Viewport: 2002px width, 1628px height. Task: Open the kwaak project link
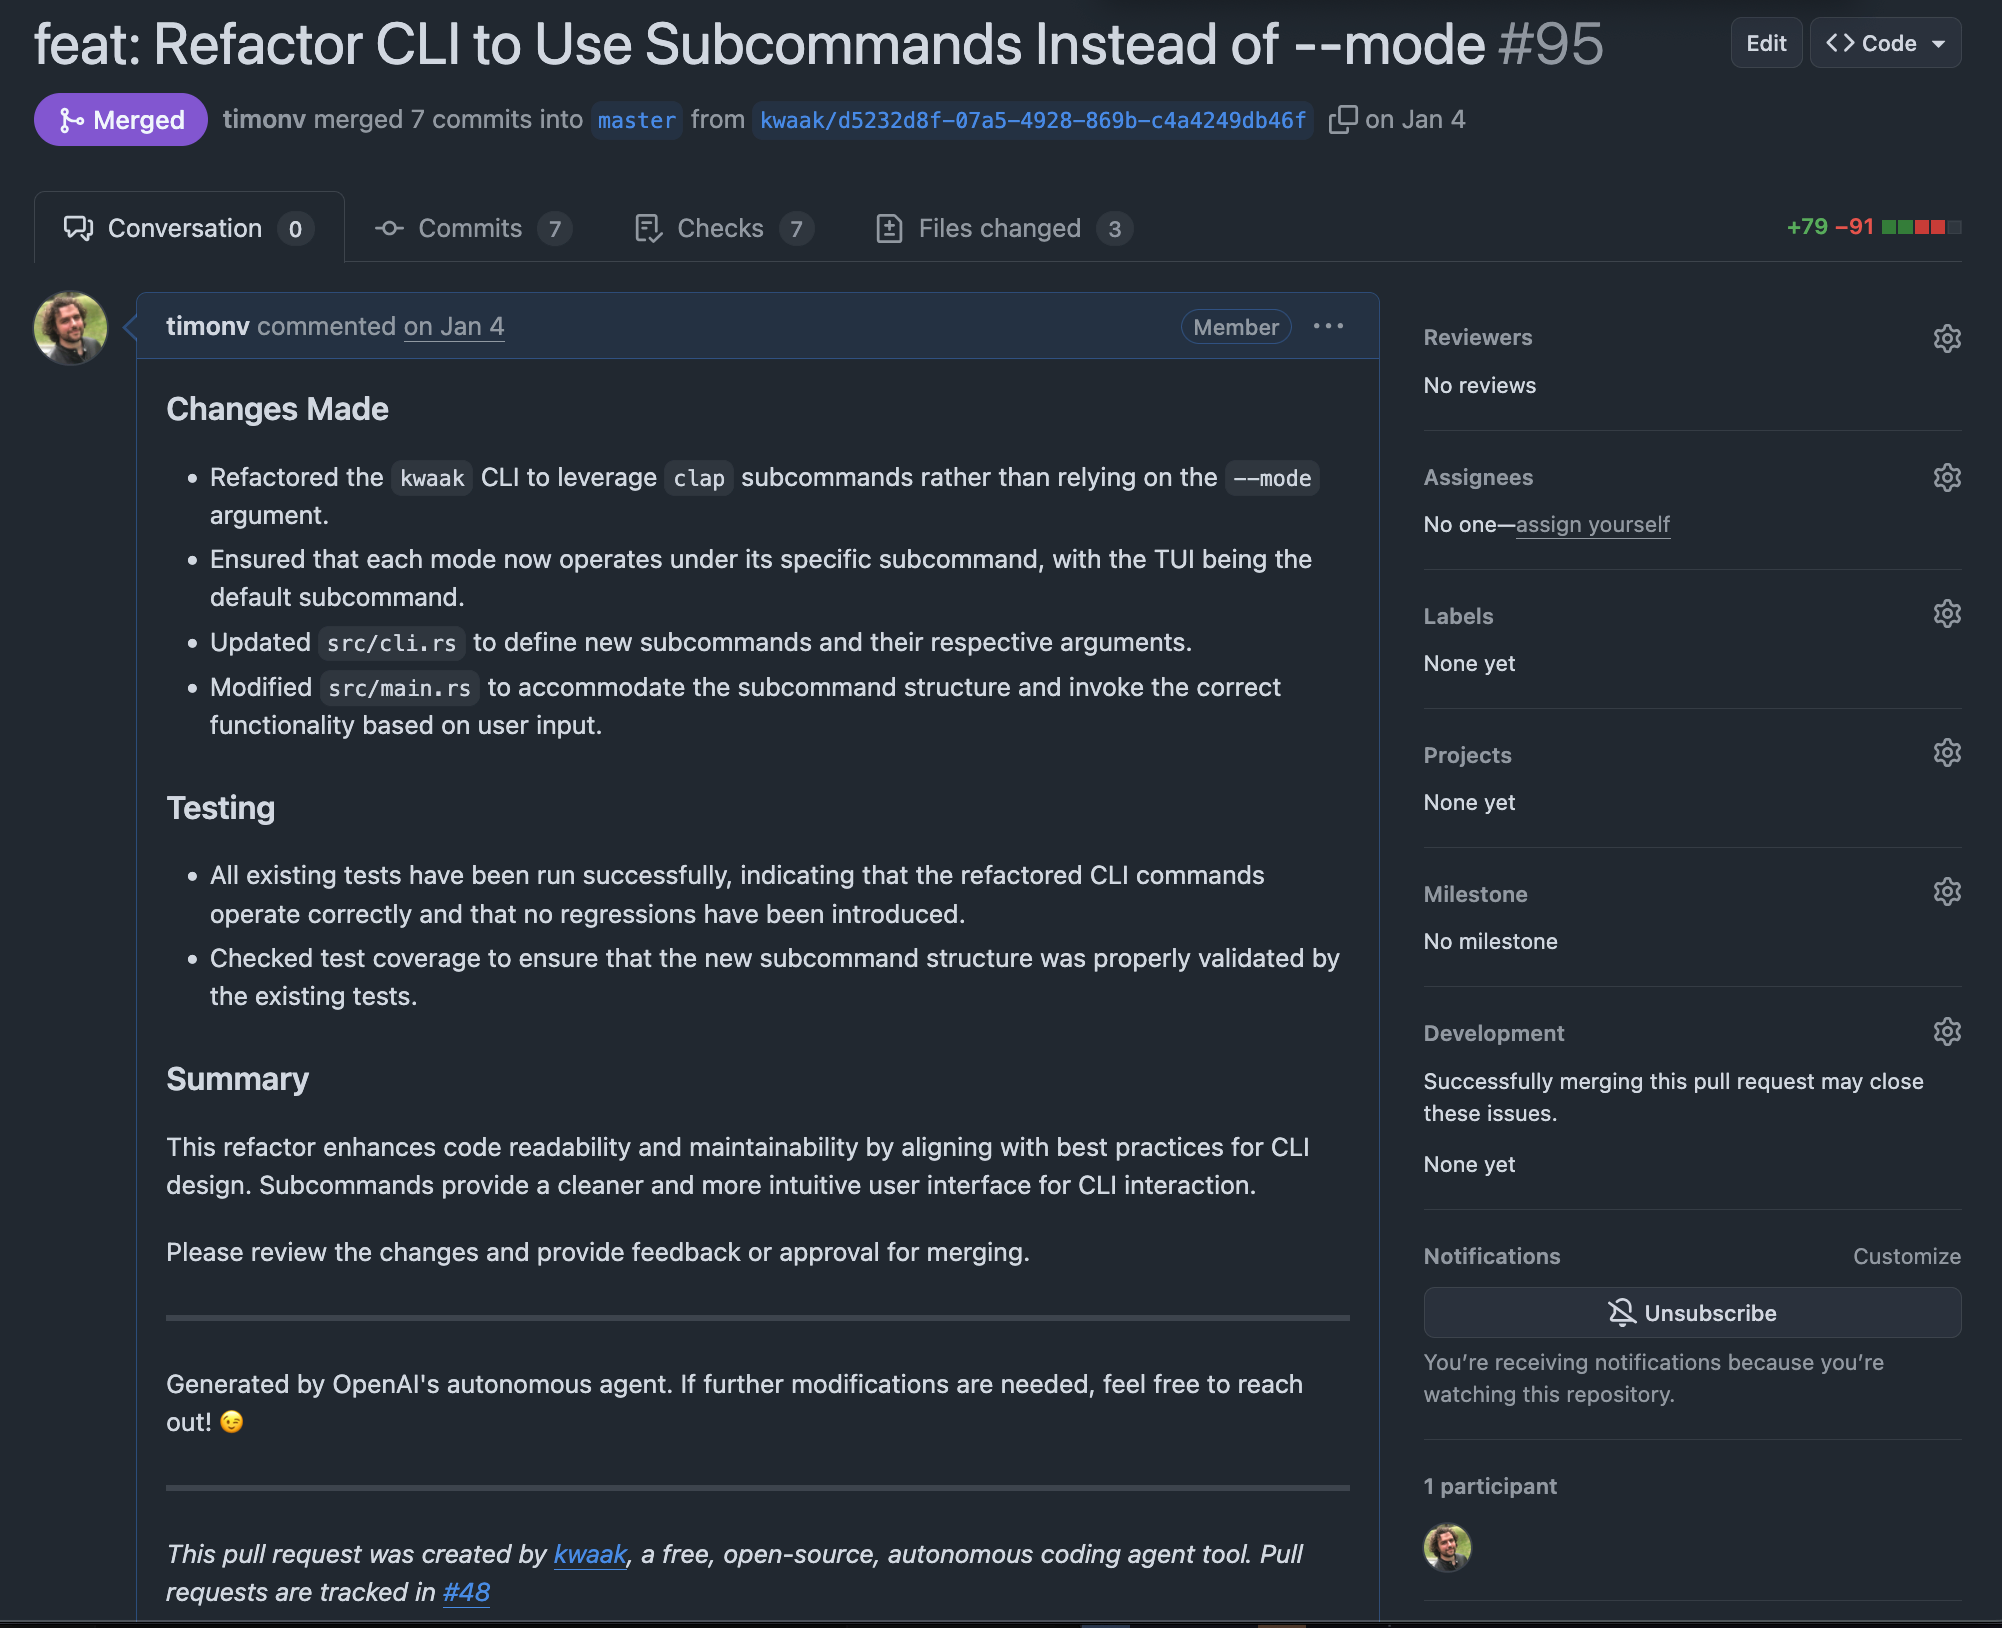(x=590, y=1555)
